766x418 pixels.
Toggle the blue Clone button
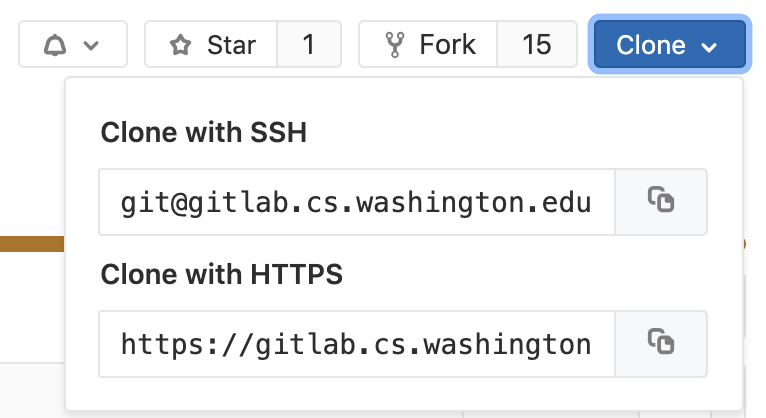651,45
